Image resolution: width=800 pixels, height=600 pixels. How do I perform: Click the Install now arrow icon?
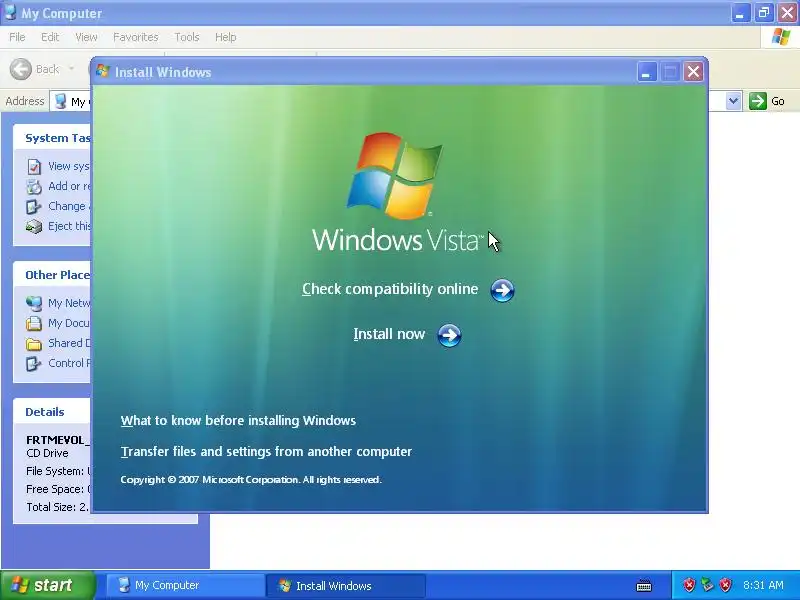coord(449,335)
